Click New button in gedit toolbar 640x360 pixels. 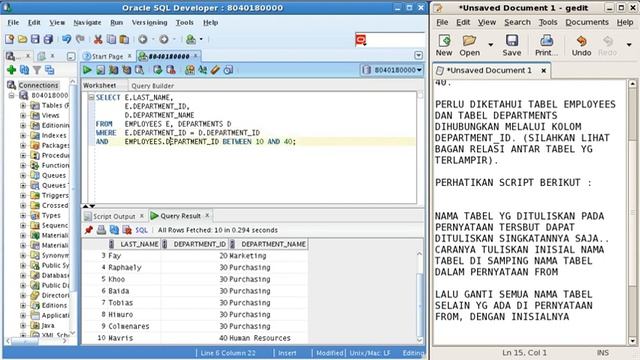point(444,45)
